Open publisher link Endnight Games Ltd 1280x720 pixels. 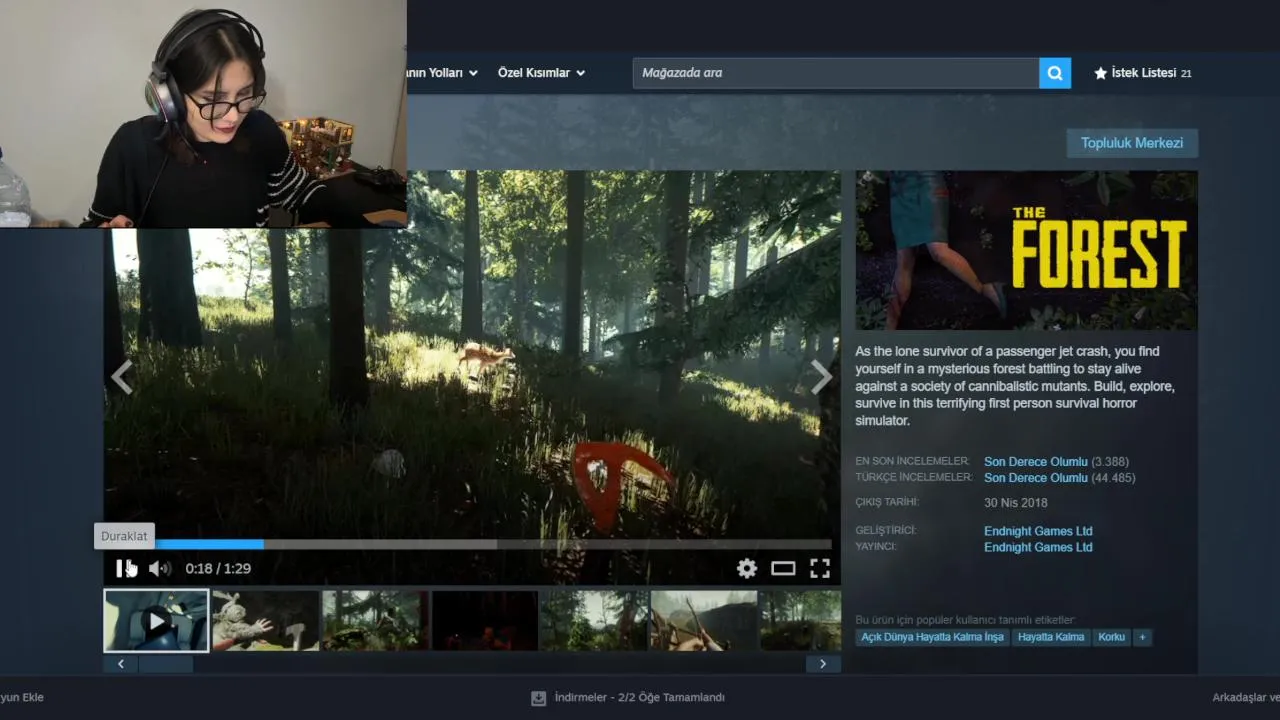(x=1038, y=547)
